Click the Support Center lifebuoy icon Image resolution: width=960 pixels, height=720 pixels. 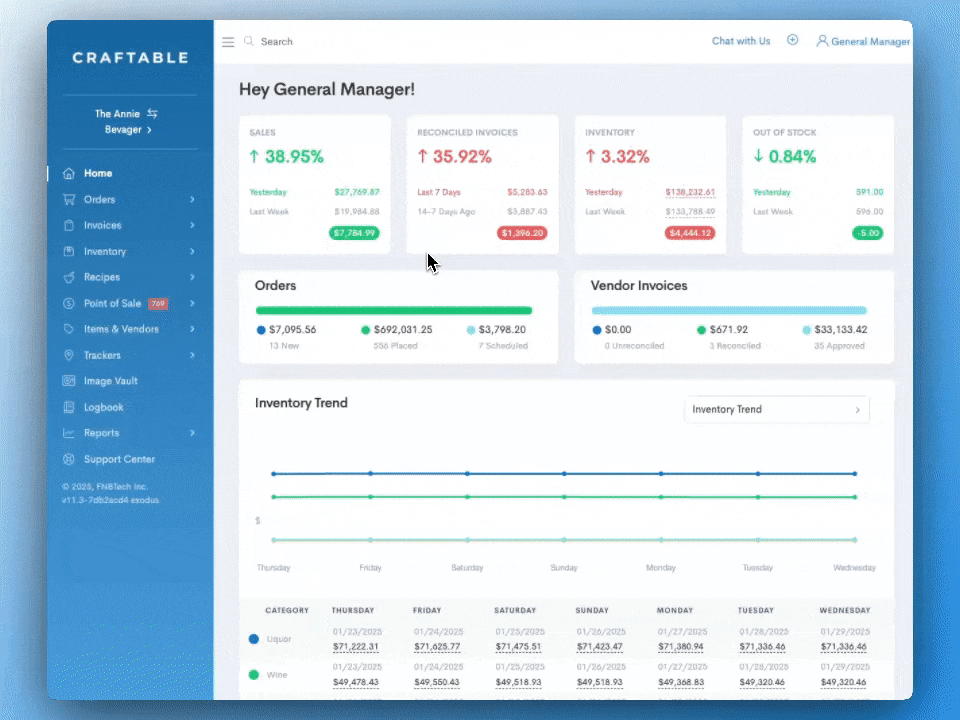69,459
